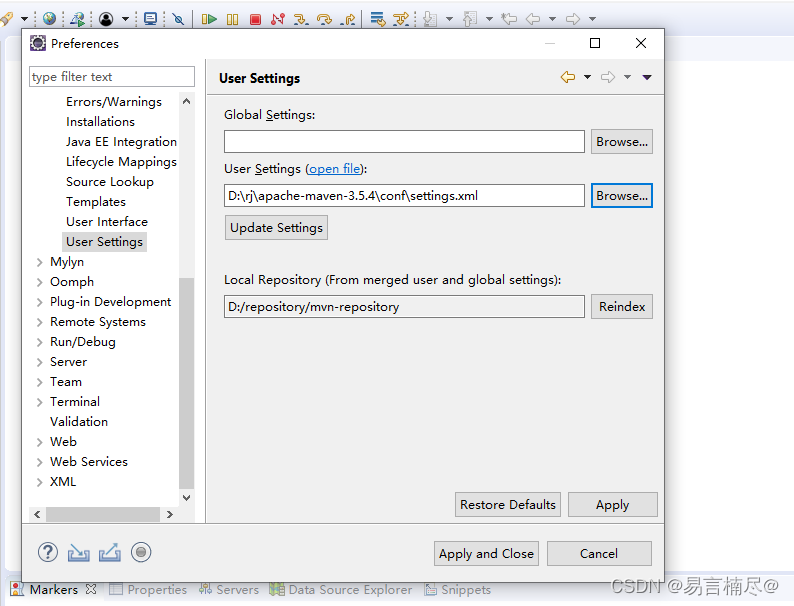Image resolution: width=794 pixels, height=606 pixels.
Task: Click grey forward arrow in User Settings header
Action: point(608,77)
